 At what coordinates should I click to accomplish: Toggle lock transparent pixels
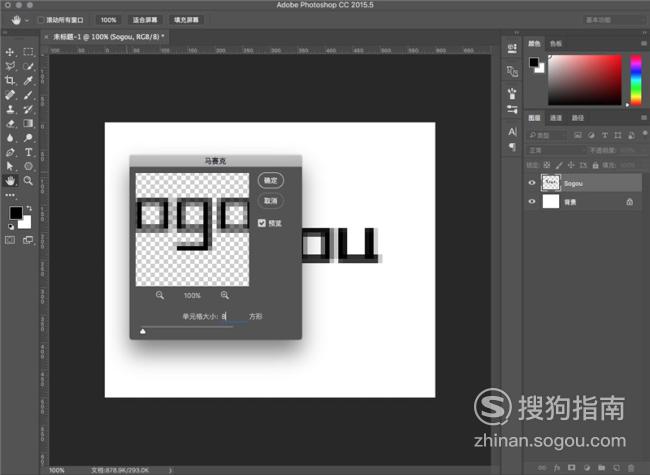tap(547, 165)
